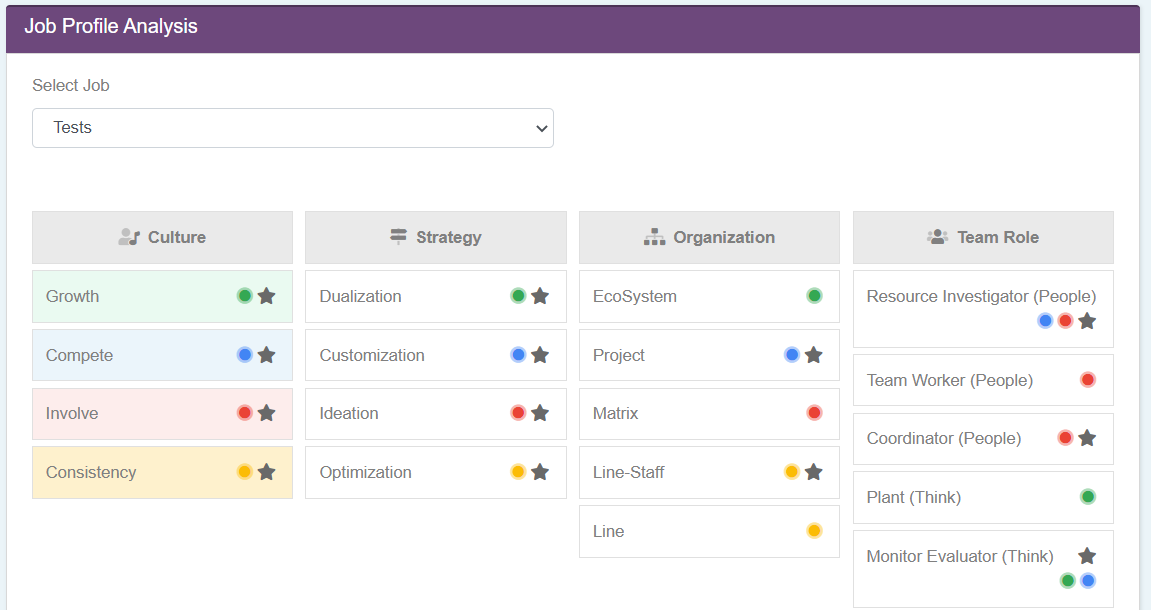Click the star in Monitor Evaluator row
The image size is (1151, 610).
point(1087,556)
